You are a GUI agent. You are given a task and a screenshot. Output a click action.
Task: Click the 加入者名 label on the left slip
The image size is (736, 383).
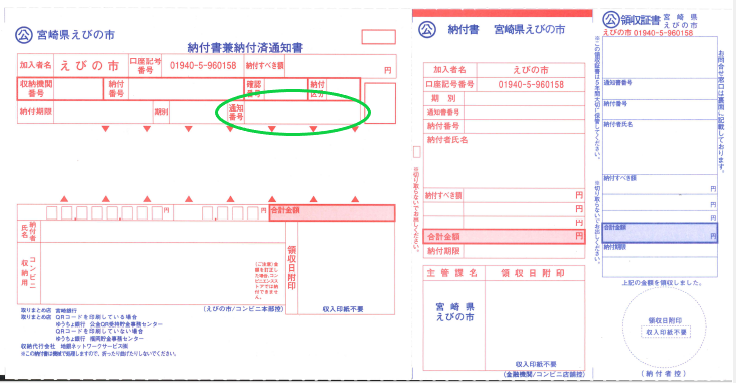[x=35, y=65]
